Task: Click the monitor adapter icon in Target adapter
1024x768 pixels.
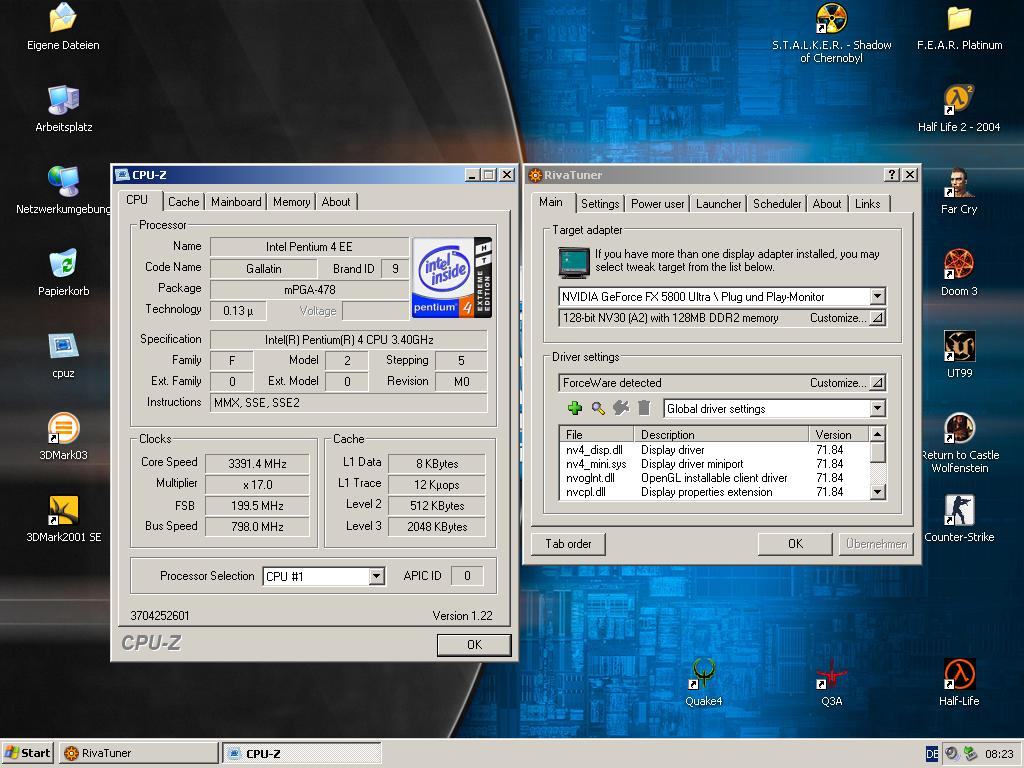Action: click(574, 263)
